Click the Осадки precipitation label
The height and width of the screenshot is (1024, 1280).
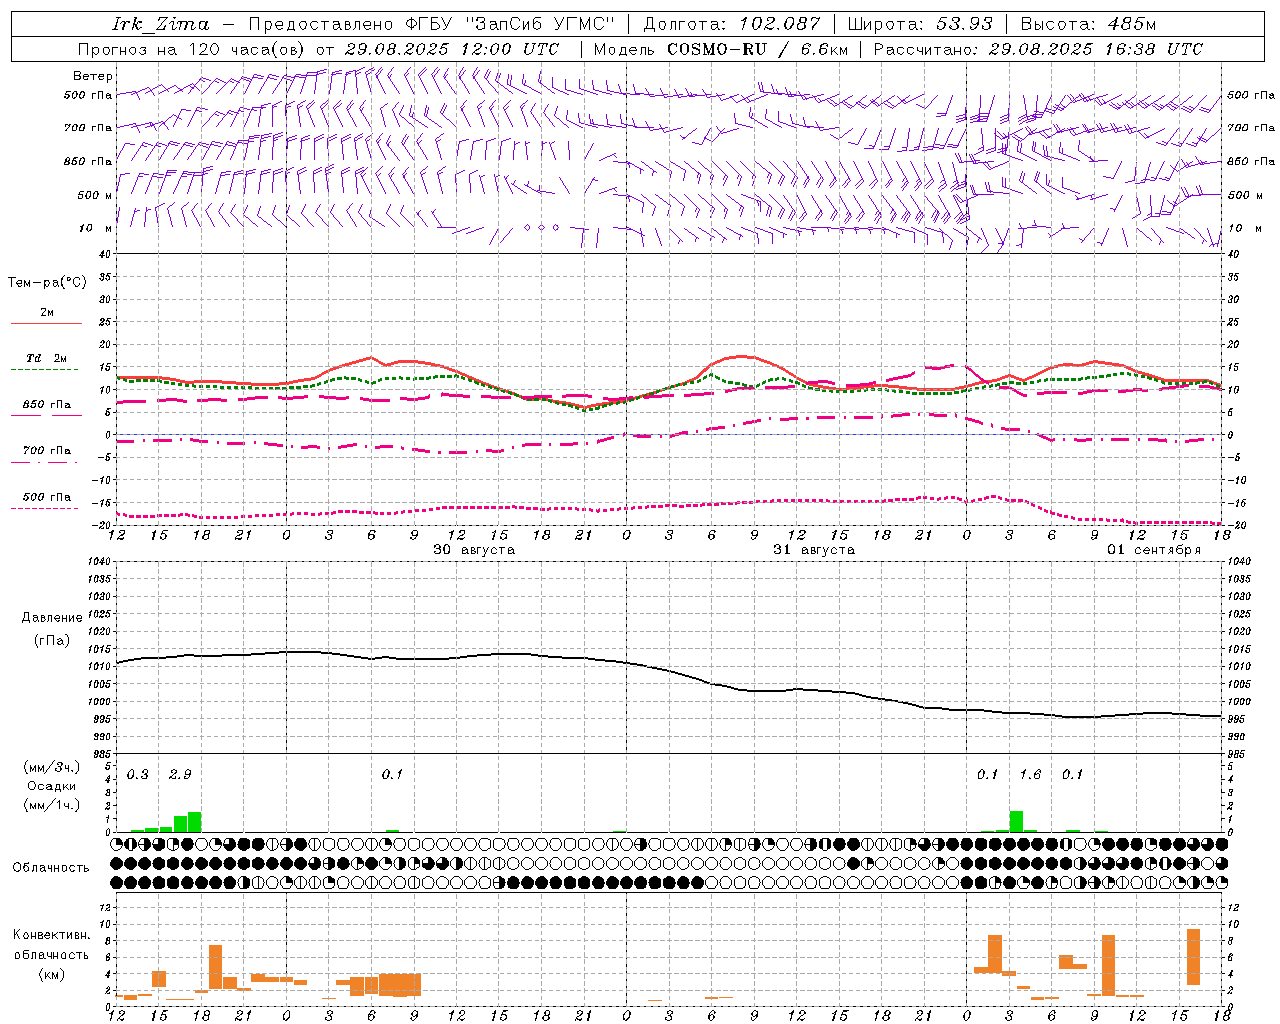tap(52, 786)
